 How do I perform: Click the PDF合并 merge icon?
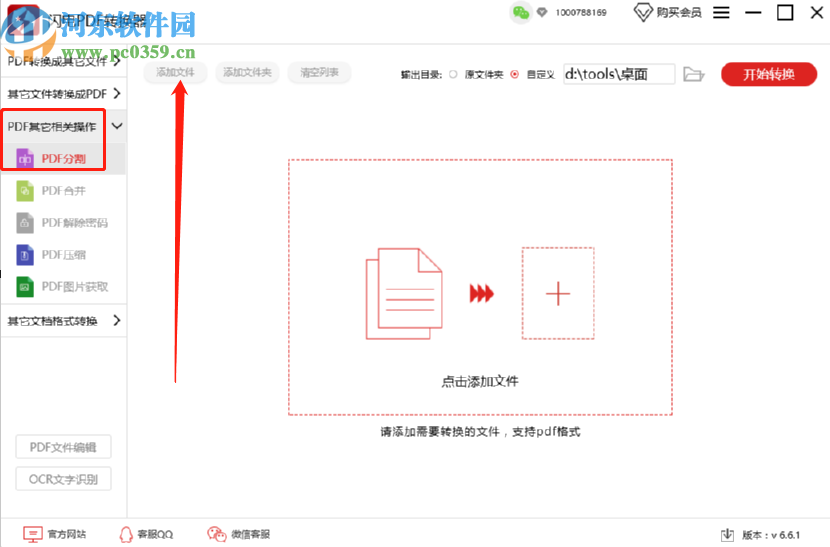(x=25, y=191)
